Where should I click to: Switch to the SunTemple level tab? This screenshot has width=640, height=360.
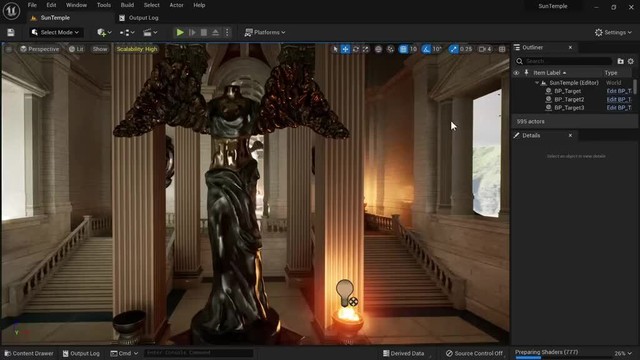click(x=55, y=18)
